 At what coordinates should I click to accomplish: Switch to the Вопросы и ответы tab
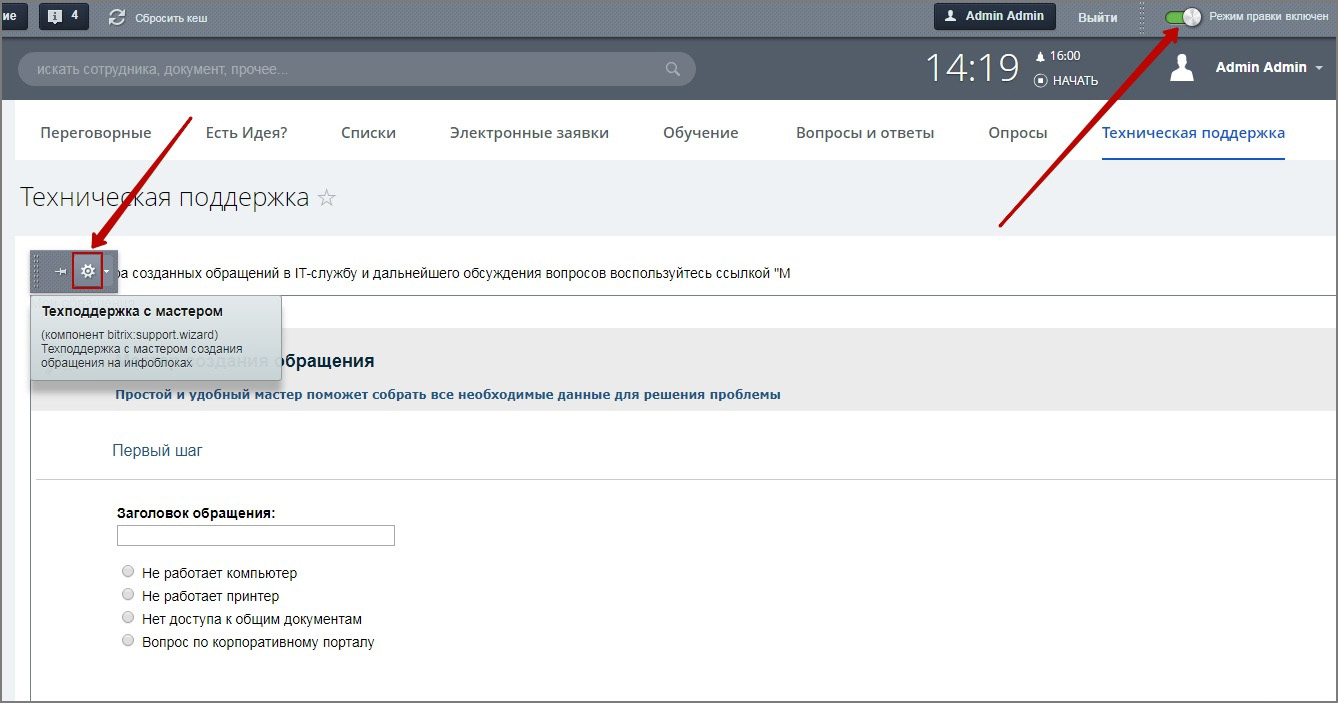click(x=864, y=133)
